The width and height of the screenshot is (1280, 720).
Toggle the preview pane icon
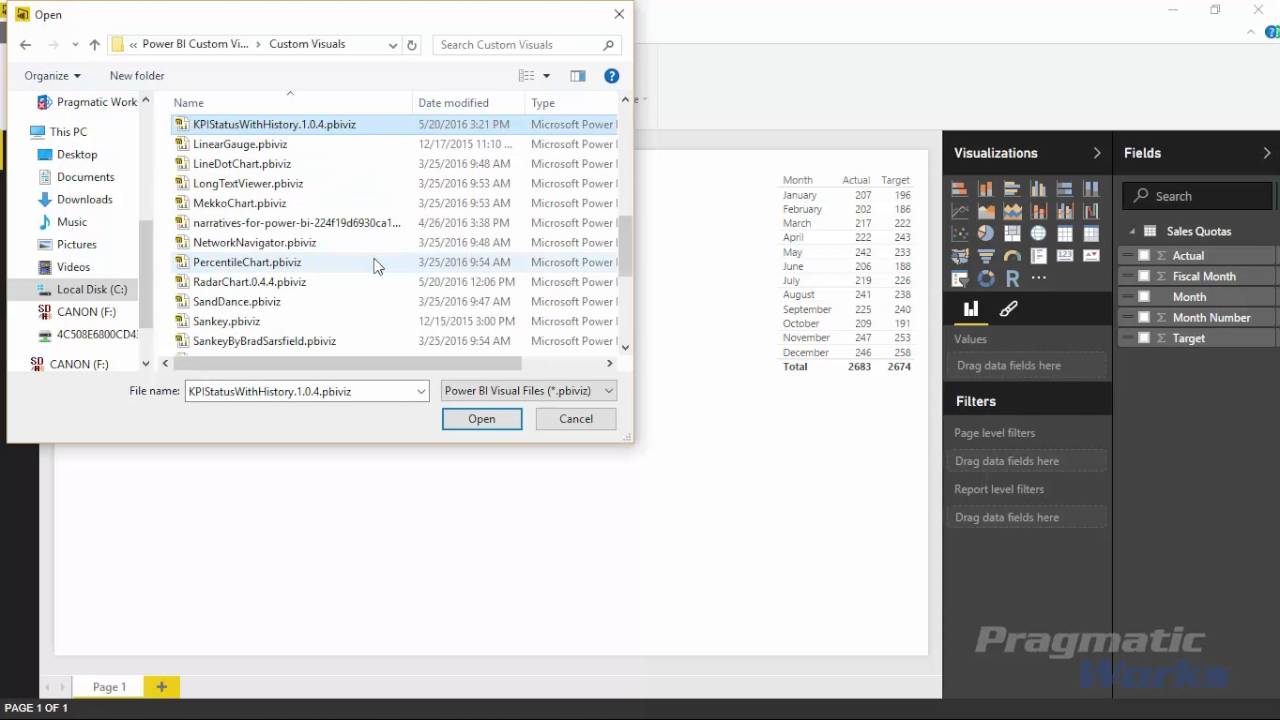pyautogui.click(x=578, y=76)
